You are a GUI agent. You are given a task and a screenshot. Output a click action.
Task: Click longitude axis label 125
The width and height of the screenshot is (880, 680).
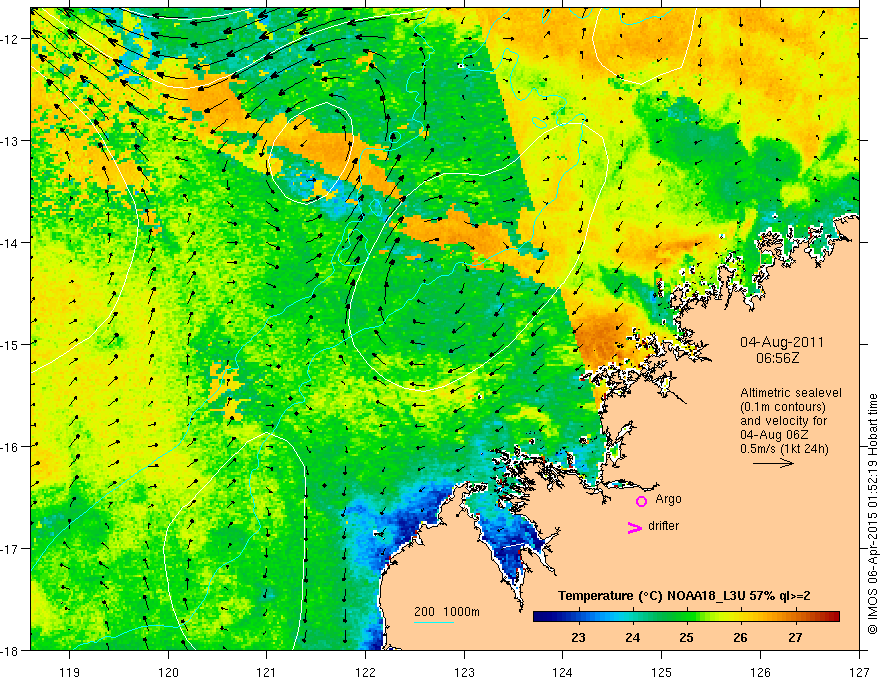662,672
